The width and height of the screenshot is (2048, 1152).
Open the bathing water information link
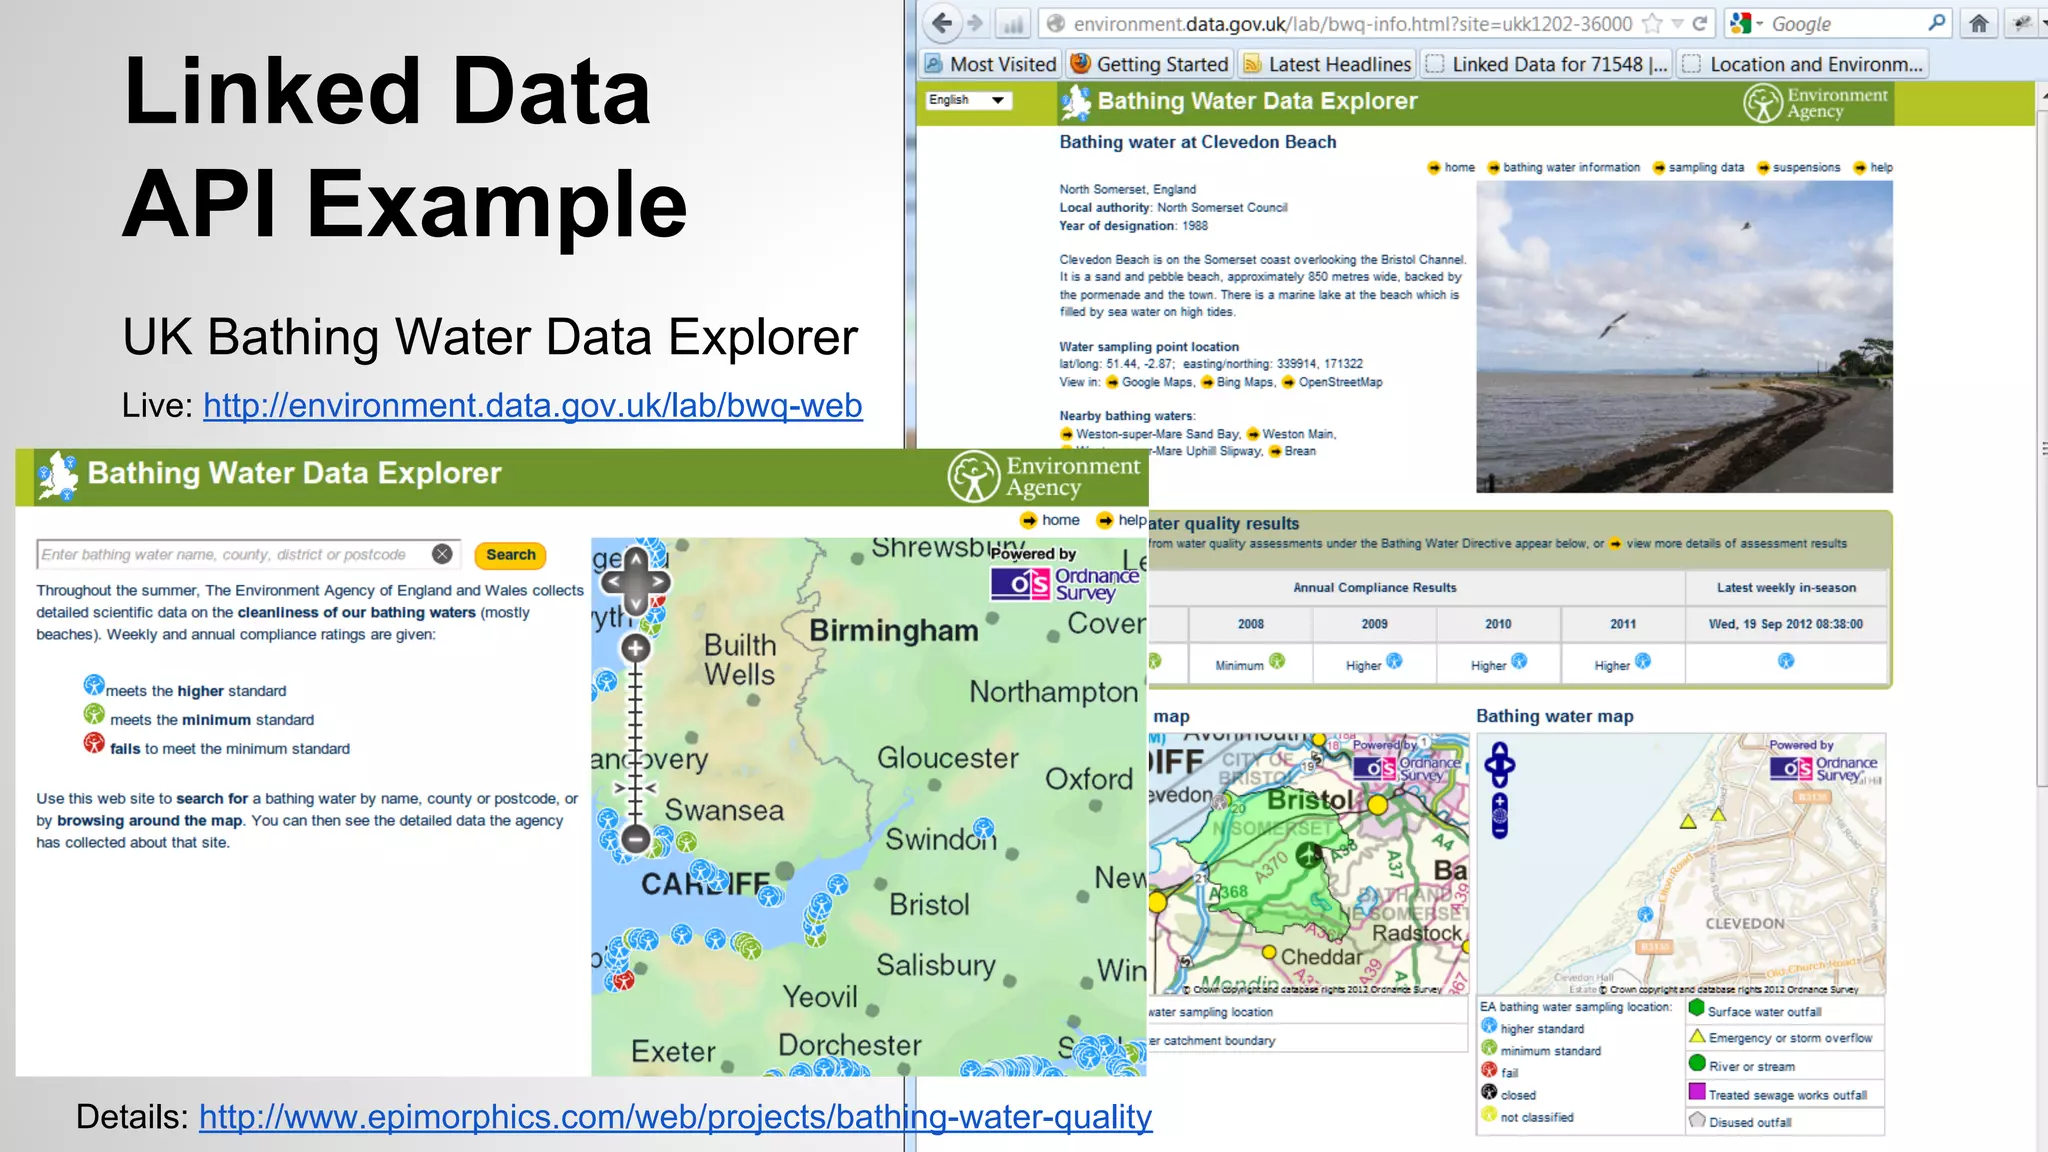click(1564, 168)
